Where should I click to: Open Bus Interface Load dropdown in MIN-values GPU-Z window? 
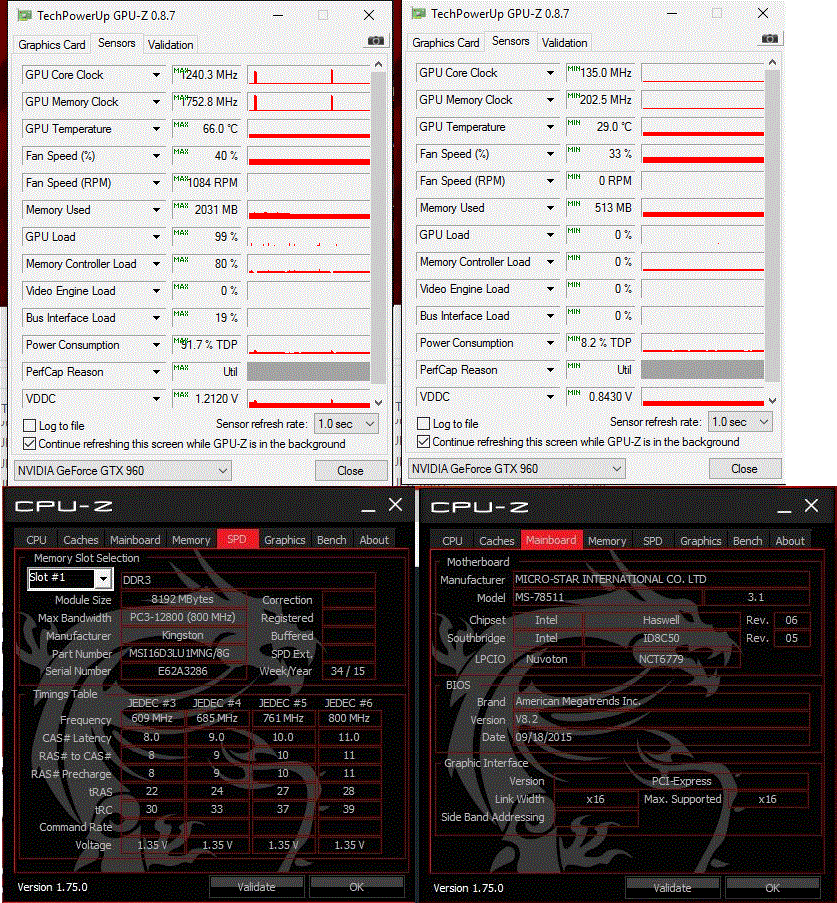550,316
